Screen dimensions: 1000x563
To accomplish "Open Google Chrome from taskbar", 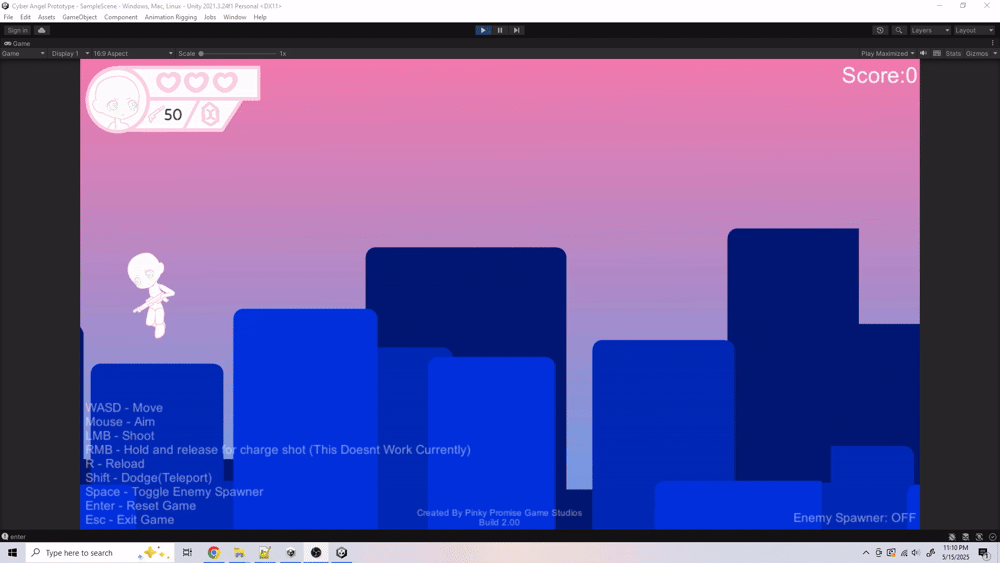I will 214,553.
